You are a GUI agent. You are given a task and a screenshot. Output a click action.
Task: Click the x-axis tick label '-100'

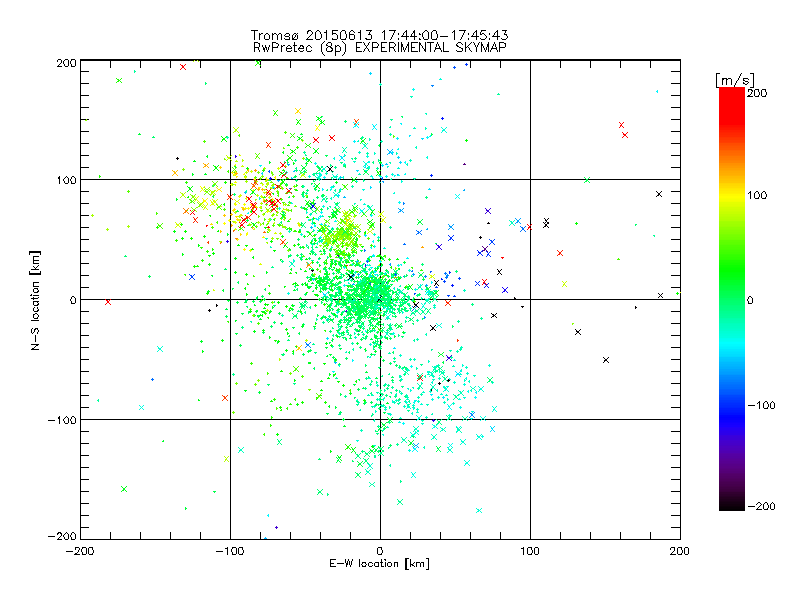click(230, 551)
